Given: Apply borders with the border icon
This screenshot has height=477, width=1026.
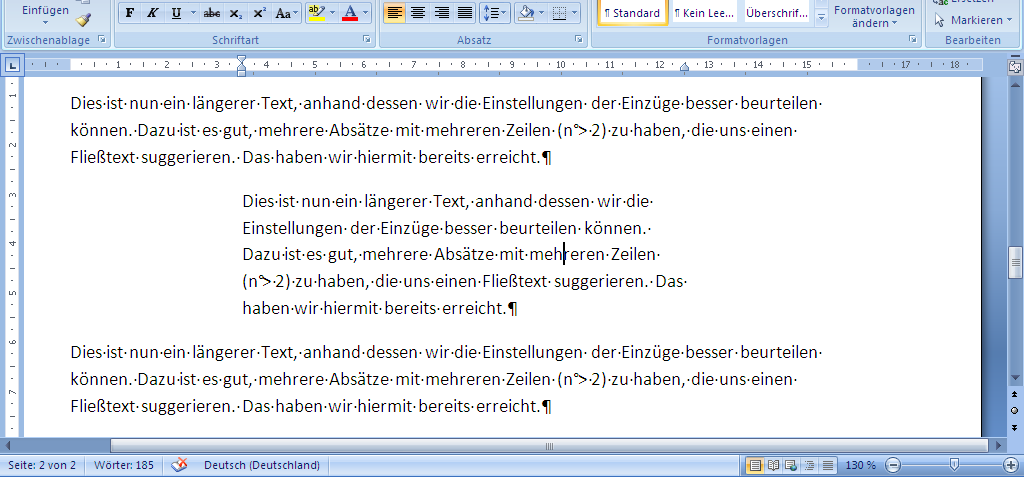Looking at the screenshot, I should (x=559, y=13).
